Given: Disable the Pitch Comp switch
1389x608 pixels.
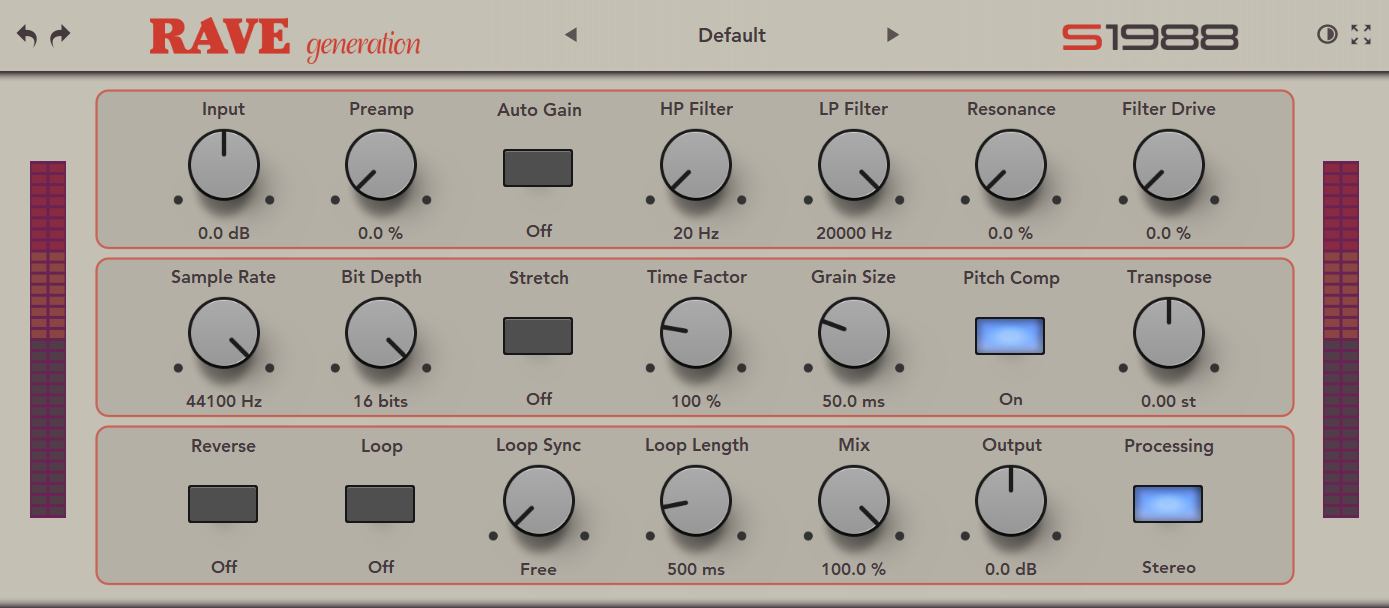Looking at the screenshot, I should [1010, 336].
